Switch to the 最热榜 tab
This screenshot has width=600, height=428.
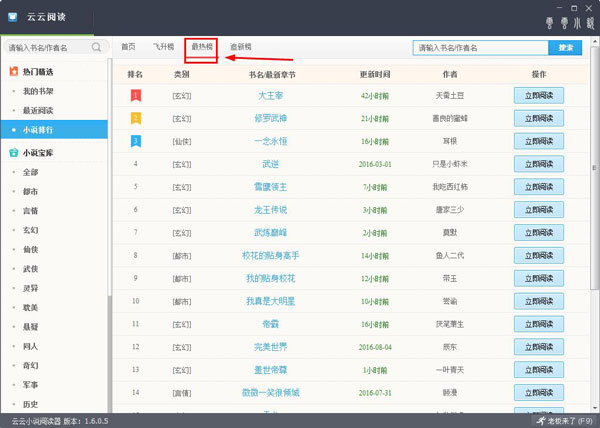pos(202,47)
